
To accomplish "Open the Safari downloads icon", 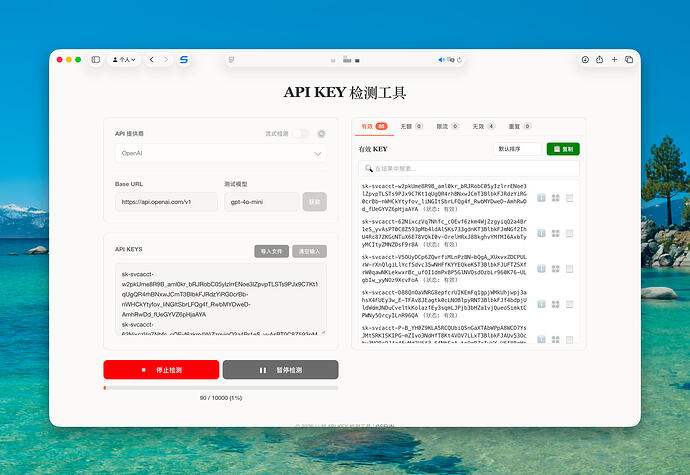I will tap(585, 59).
